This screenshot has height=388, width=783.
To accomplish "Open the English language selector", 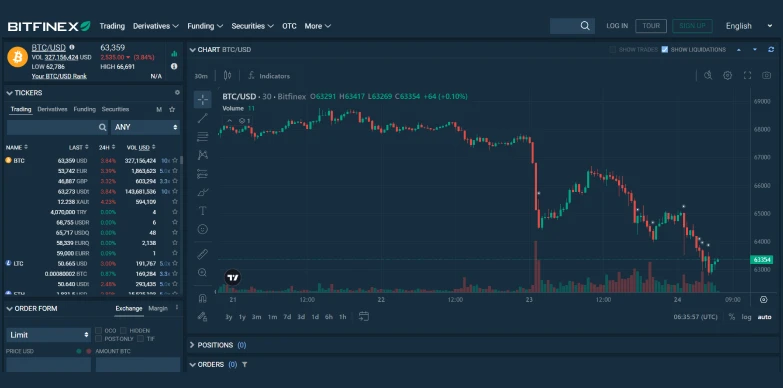I will 749,26.
